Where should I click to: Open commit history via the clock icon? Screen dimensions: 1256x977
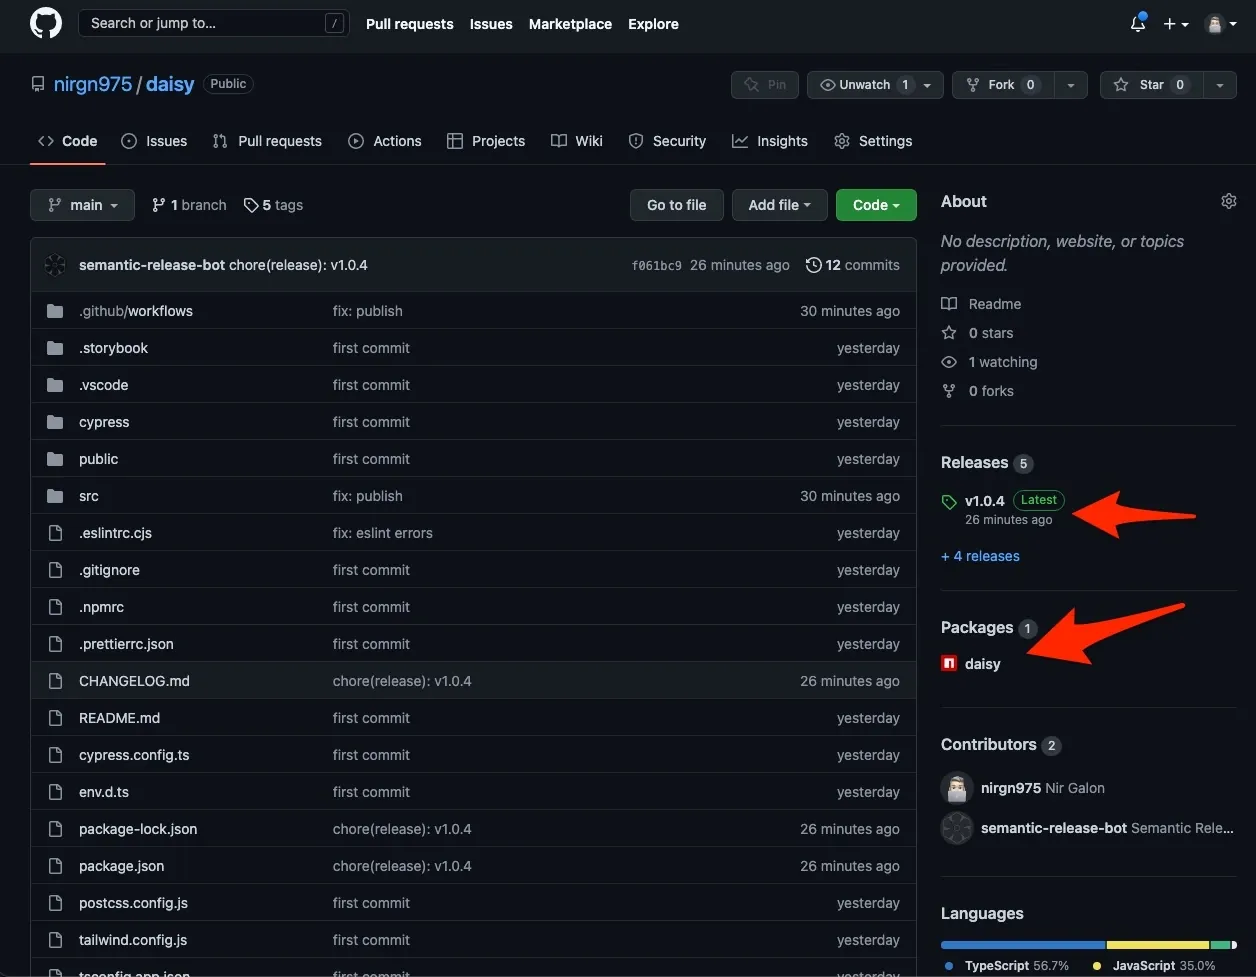(812, 265)
